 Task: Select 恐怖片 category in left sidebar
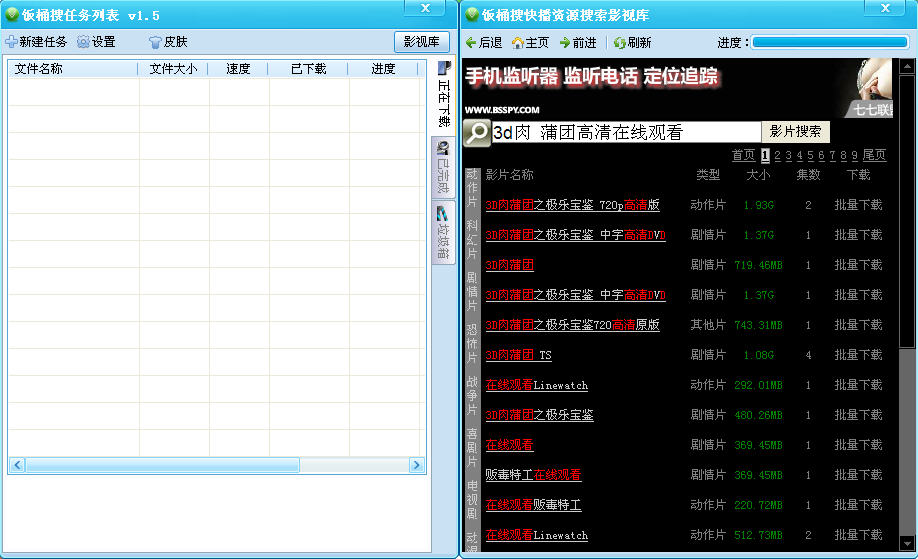point(472,343)
